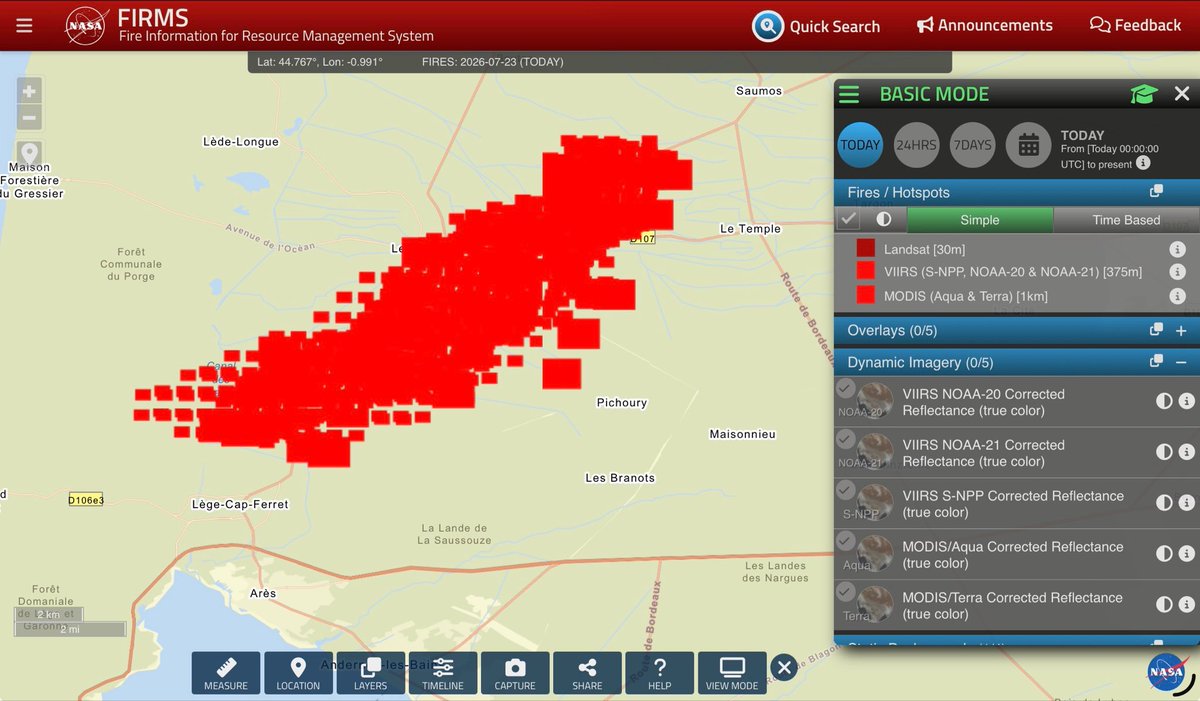Switch to the Time Based tab
The image size is (1200, 701).
pyautogui.click(x=1126, y=220)
